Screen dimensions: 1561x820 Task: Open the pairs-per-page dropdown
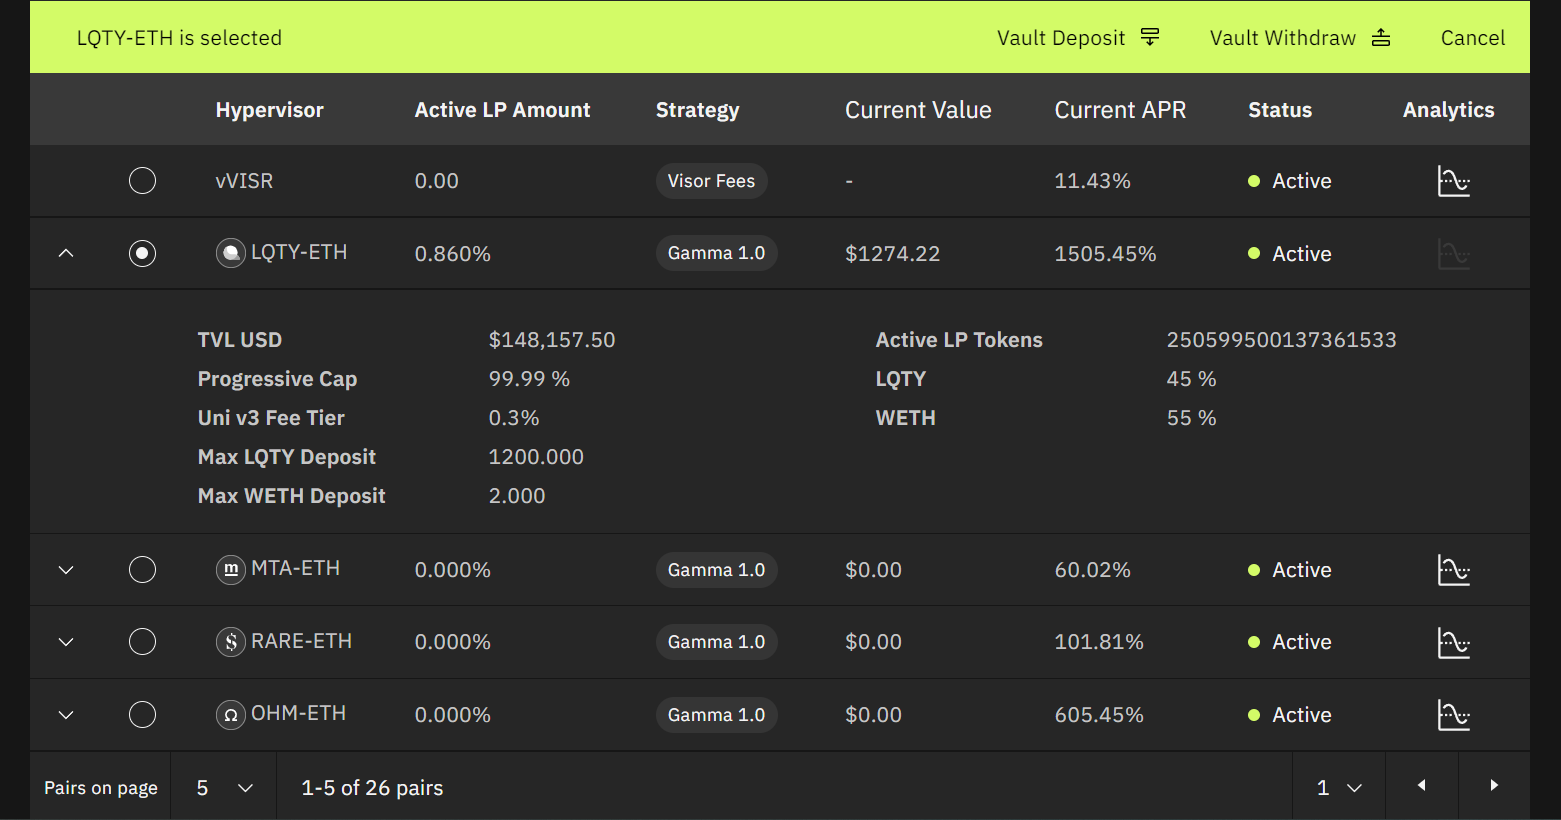pyautogui.click(x=224, y=788)
